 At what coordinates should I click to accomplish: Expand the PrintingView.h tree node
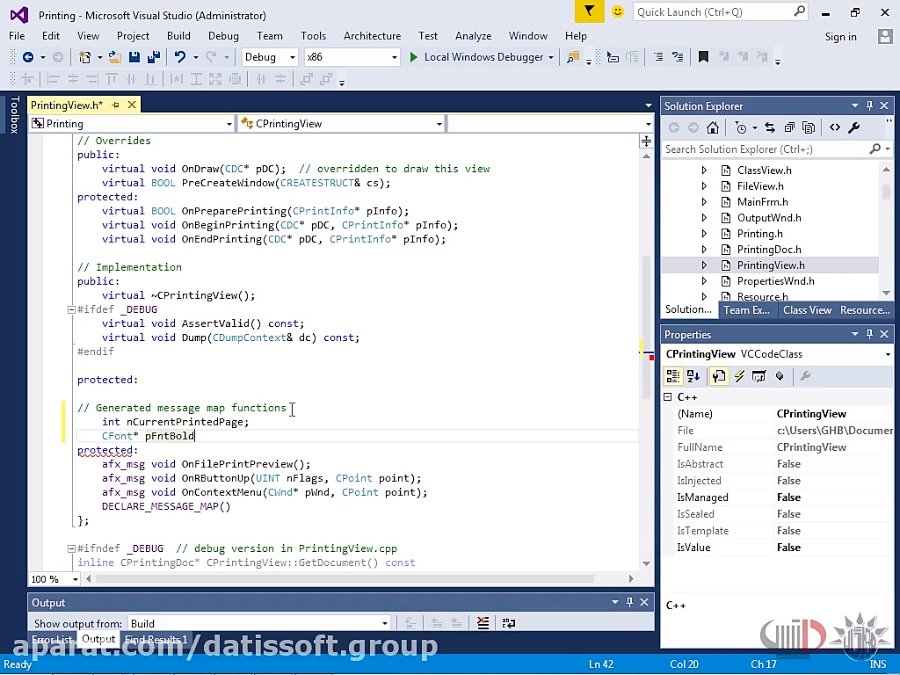pyautogui.click(x=704, y=266)
